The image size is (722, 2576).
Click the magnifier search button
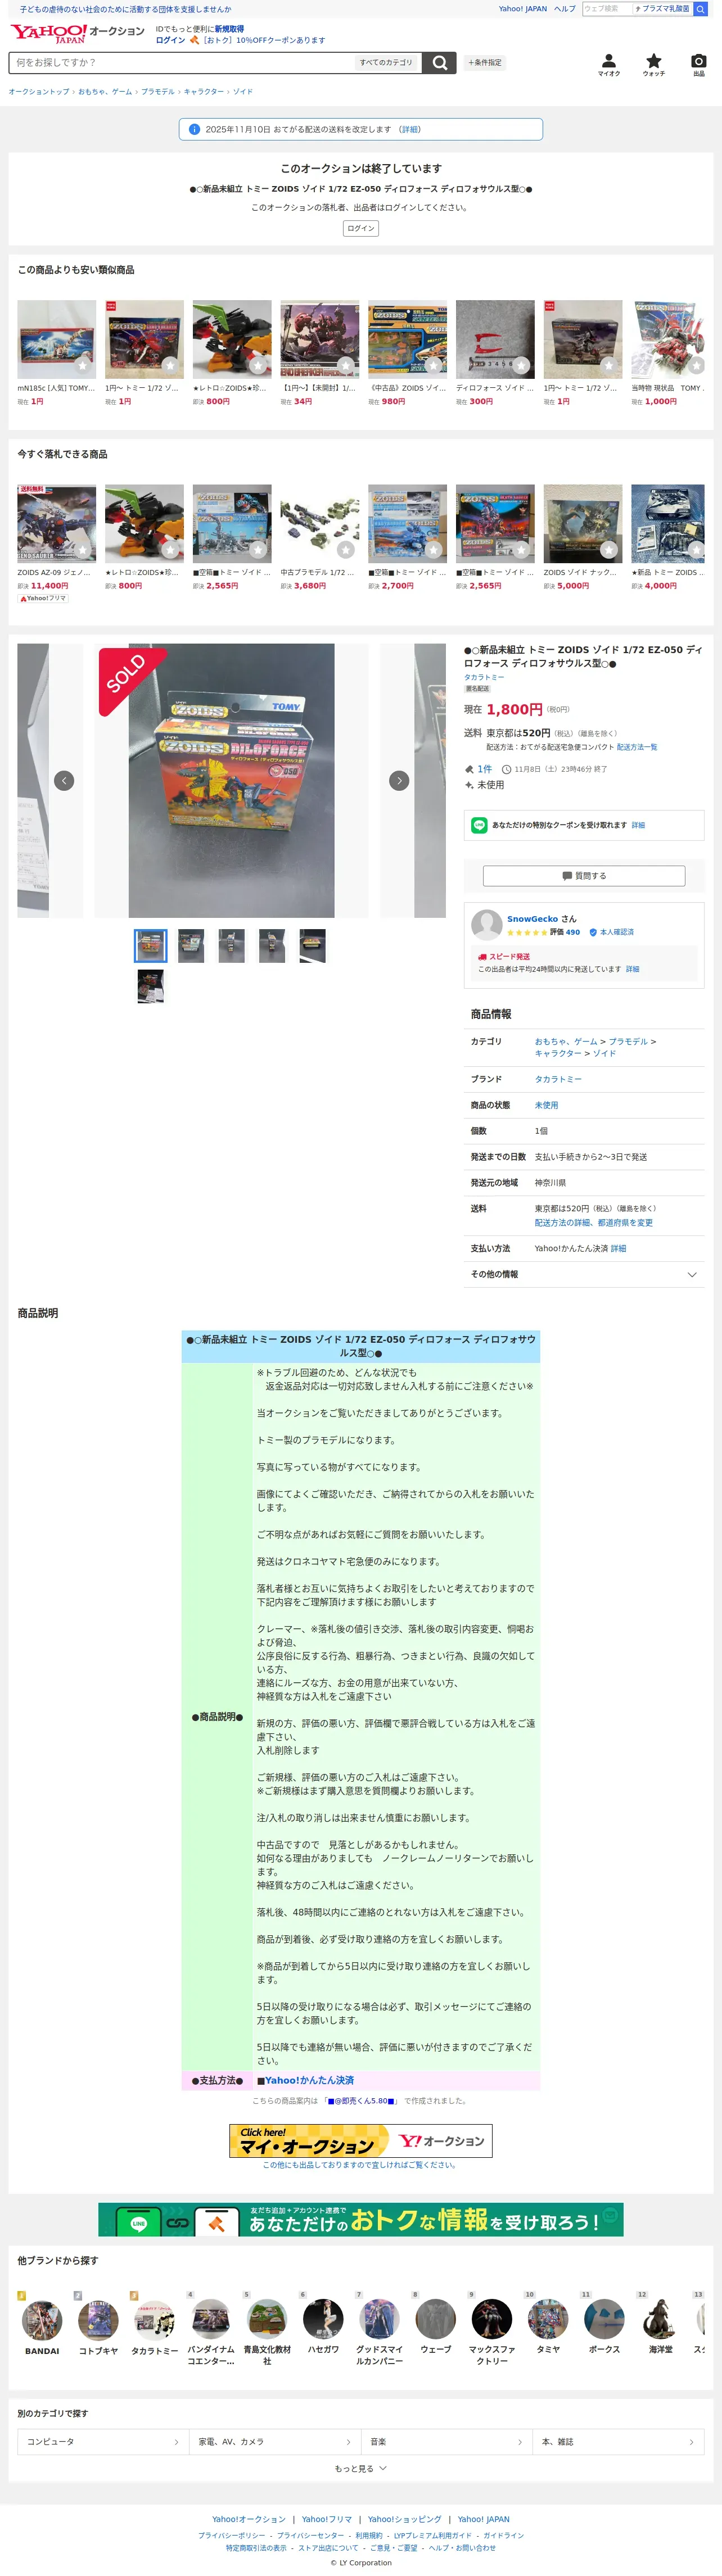[439, 62]
